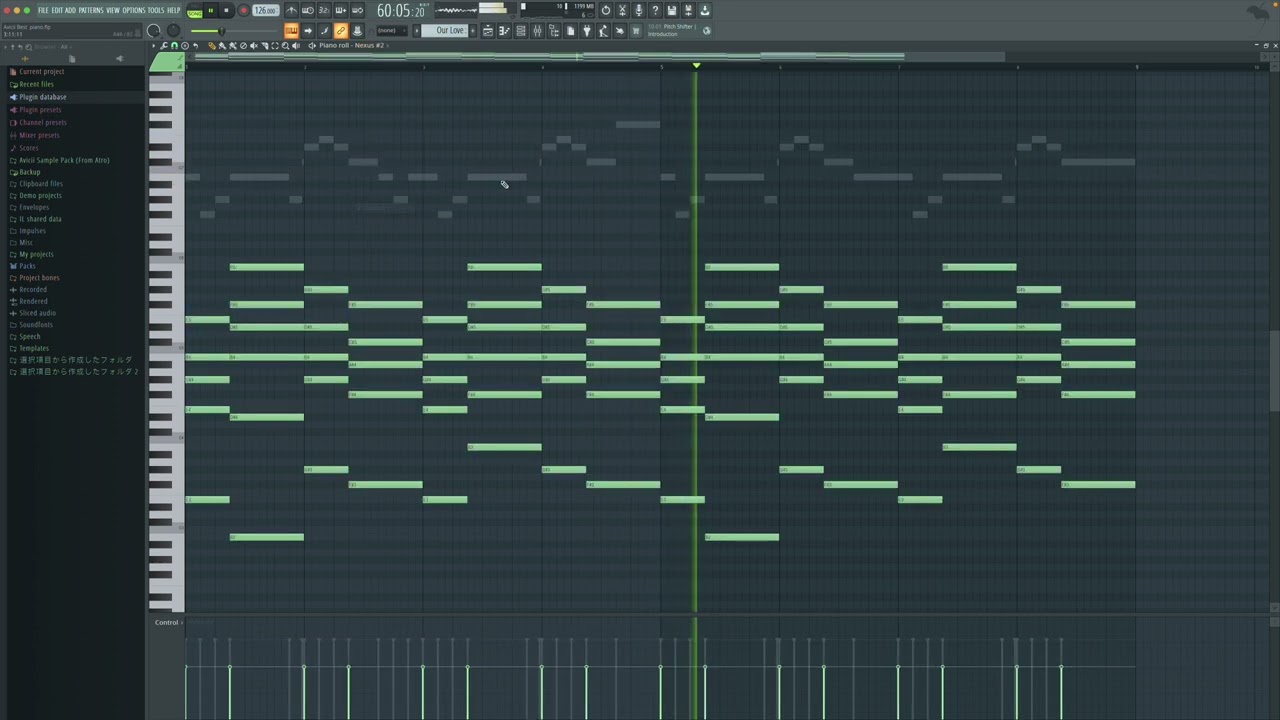Toggle typing keyboard to piano icon
Viewport: 1280px width, 720px height.
coord(291,31)
